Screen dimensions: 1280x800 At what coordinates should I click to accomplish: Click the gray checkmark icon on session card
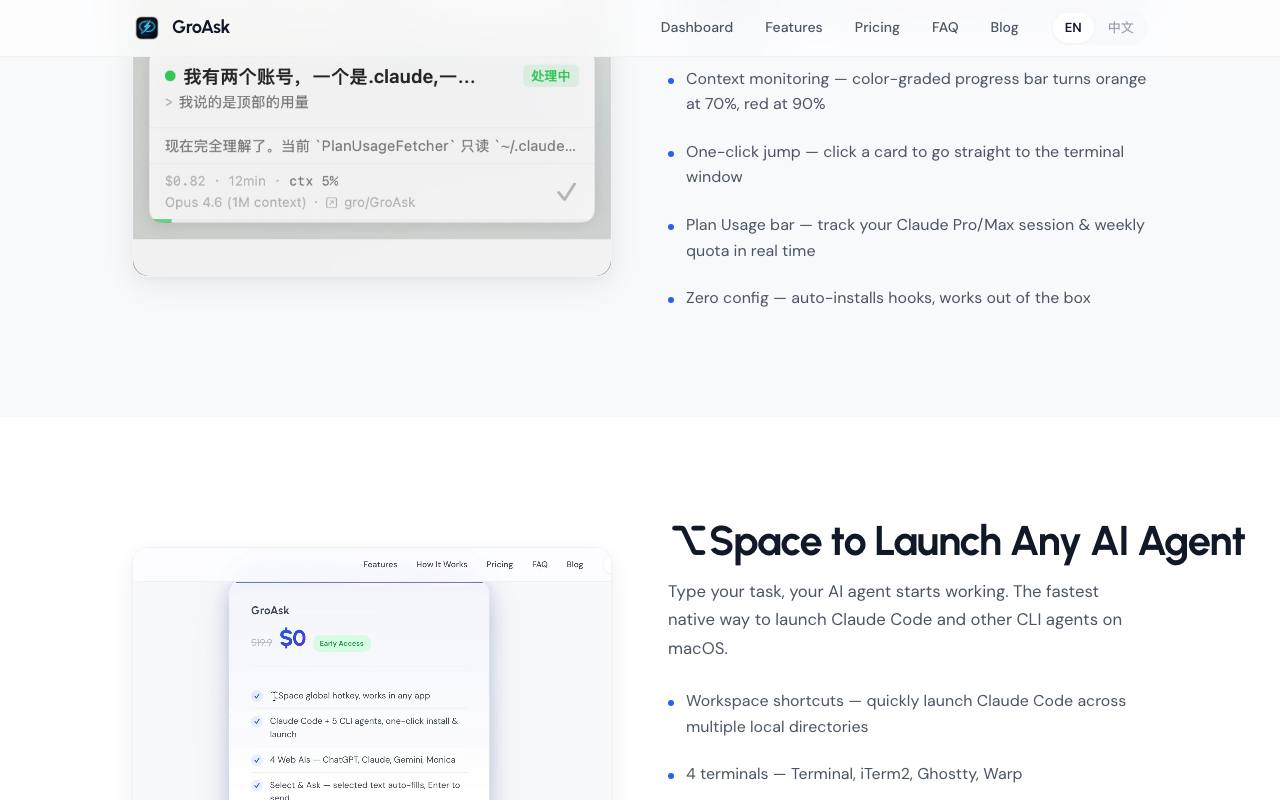pyautogui.click(x=566, y=191)
